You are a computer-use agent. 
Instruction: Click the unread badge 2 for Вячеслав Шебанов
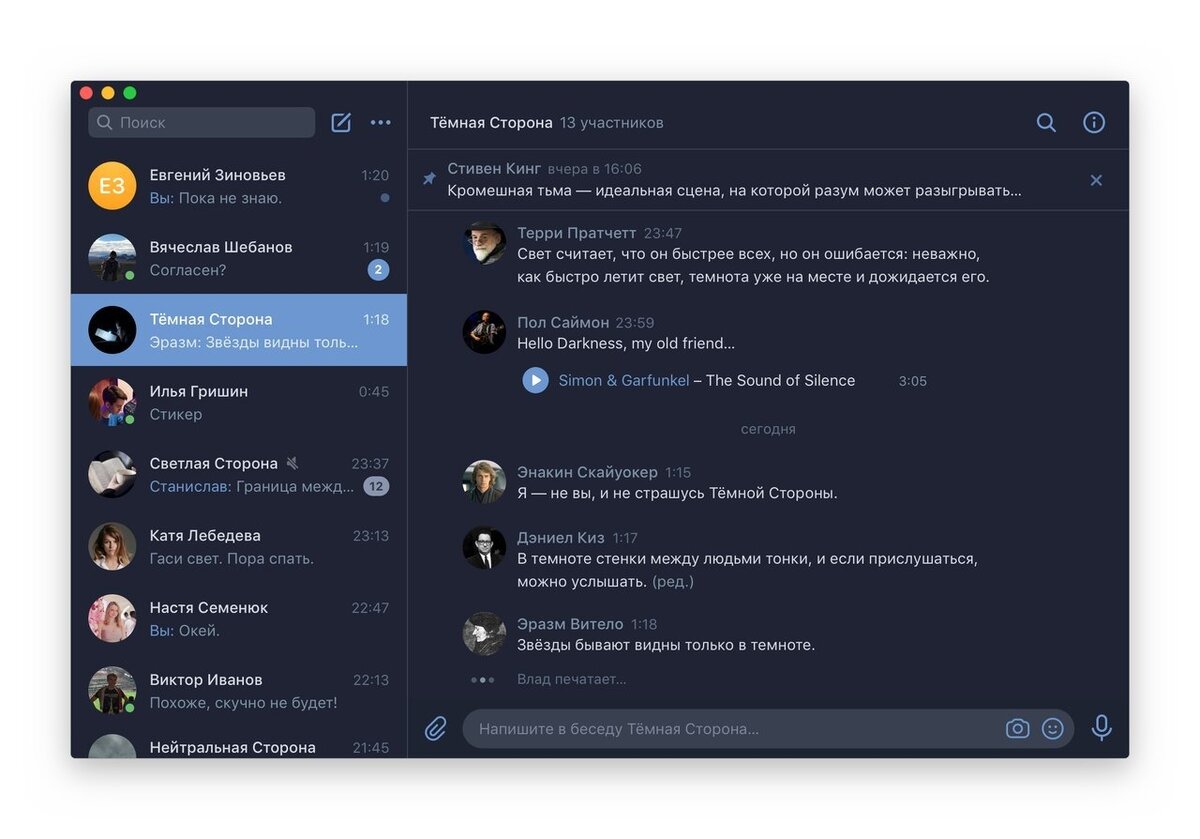[x=378, y=270]
